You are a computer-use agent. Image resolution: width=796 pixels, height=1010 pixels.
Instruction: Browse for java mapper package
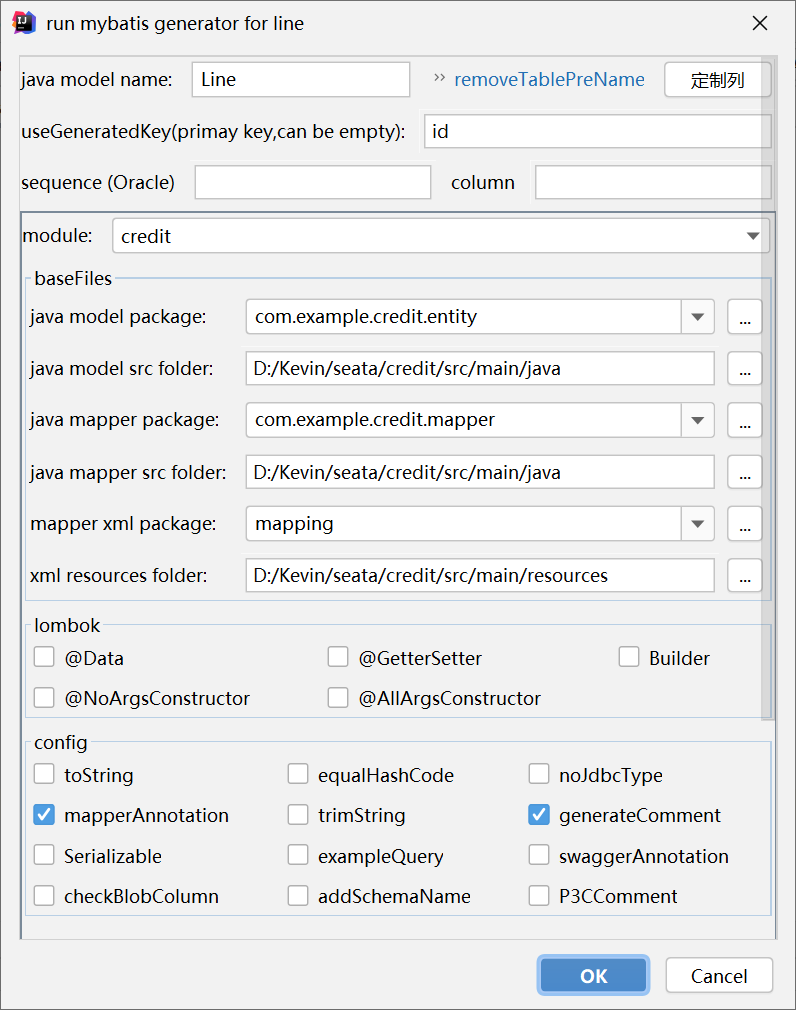click(x=744, y=420)
